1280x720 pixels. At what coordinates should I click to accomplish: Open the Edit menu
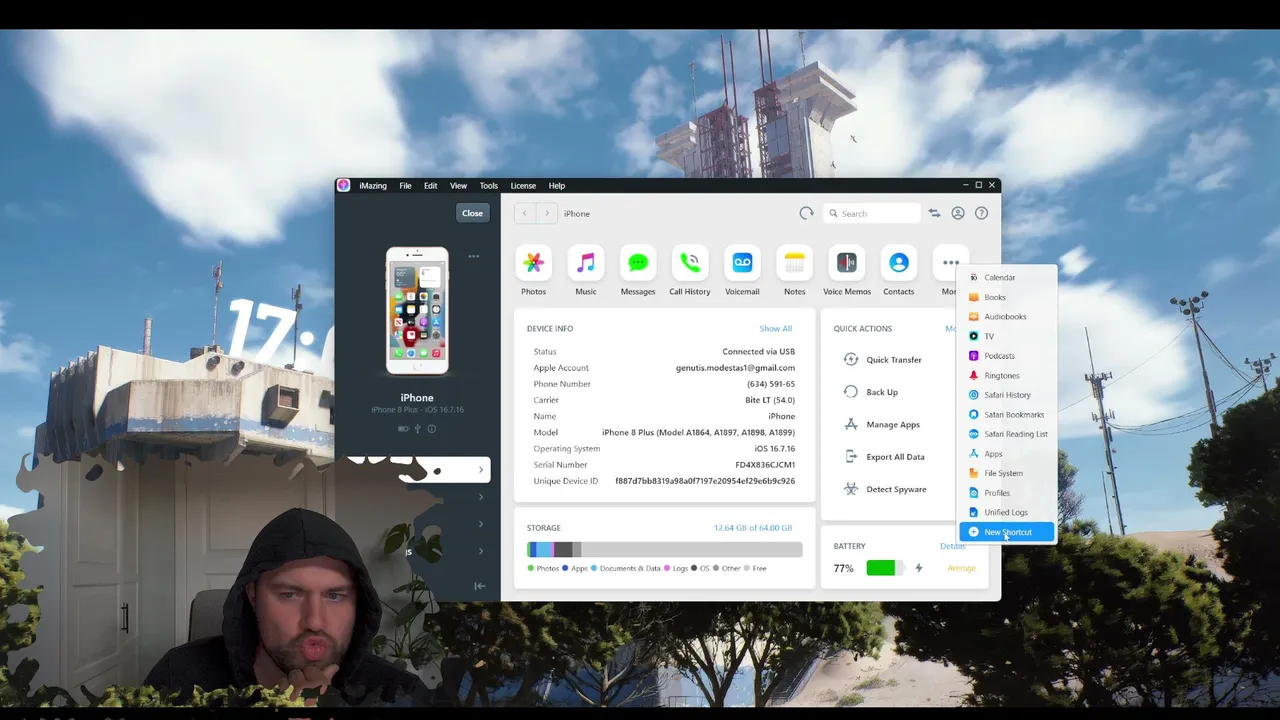(x=430, y=186)
